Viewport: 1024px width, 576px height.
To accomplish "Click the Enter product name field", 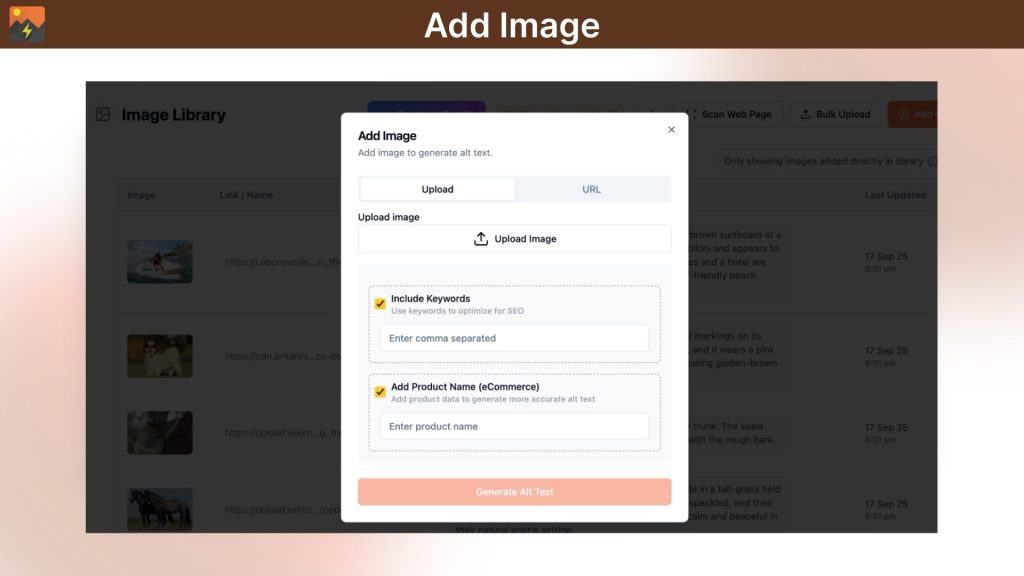I will coord(514,426).
